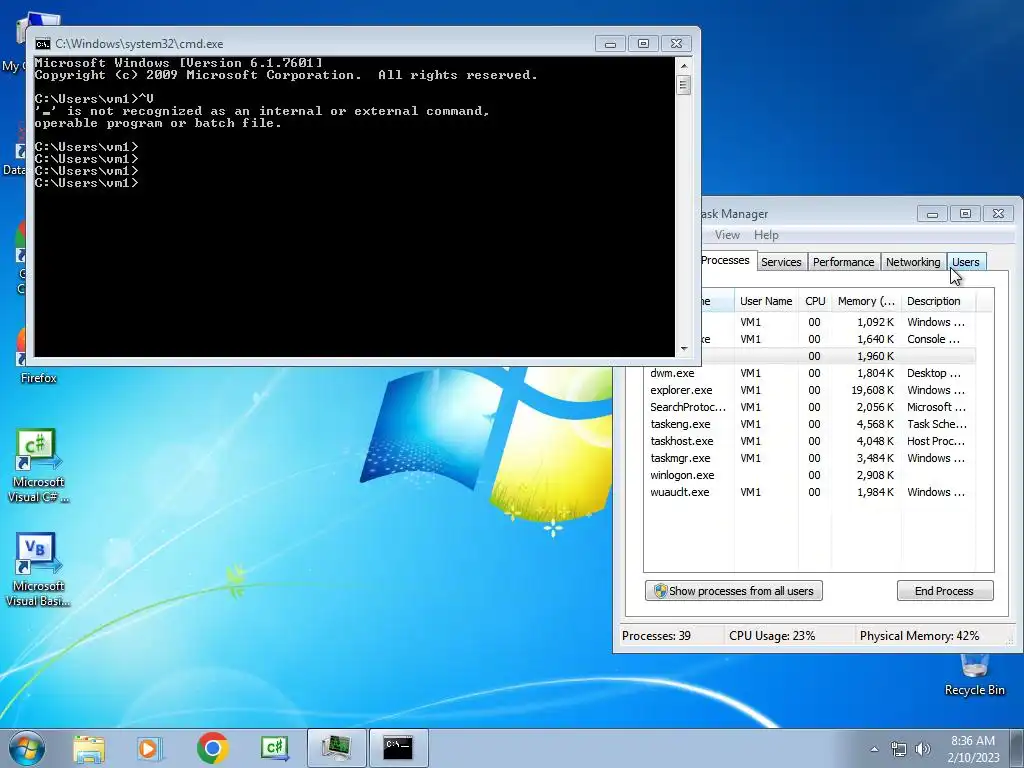Switch to the Networking tab
Viewport: 1024px width, 768px height.
(913, 262)
